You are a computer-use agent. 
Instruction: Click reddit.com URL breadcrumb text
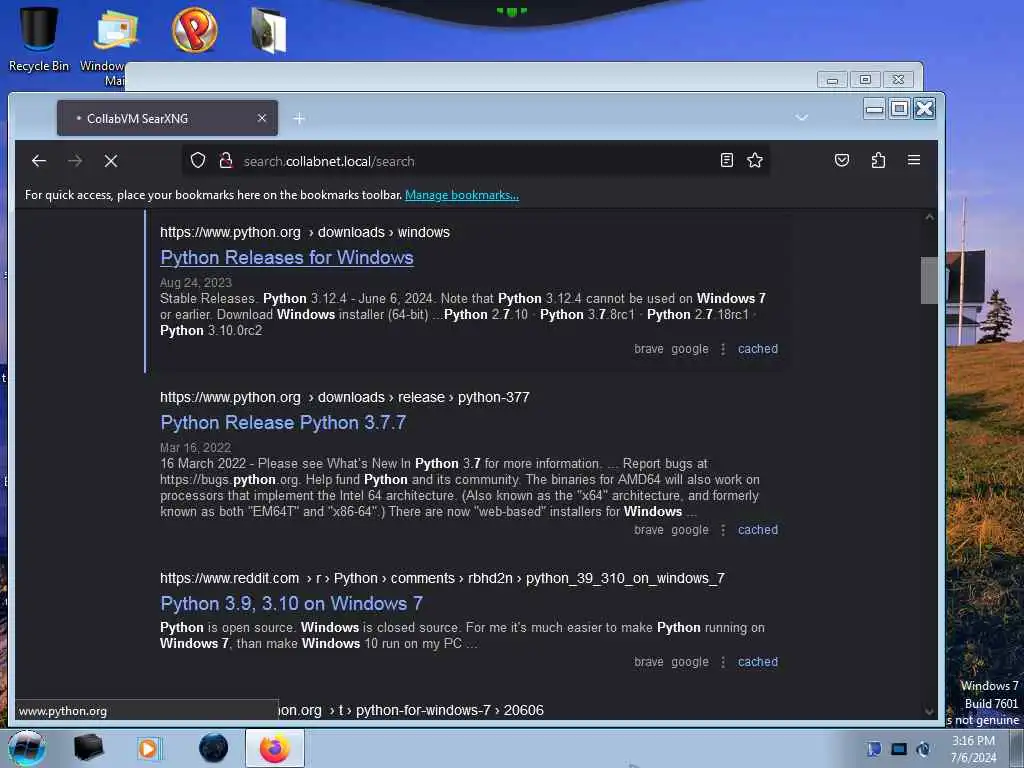[x=442, y=578]
